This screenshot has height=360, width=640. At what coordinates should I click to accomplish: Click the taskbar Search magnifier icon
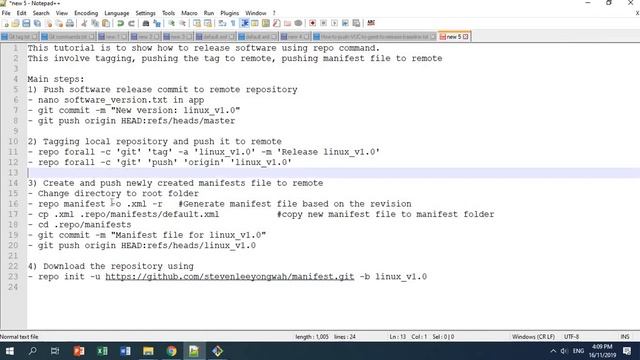33,351
